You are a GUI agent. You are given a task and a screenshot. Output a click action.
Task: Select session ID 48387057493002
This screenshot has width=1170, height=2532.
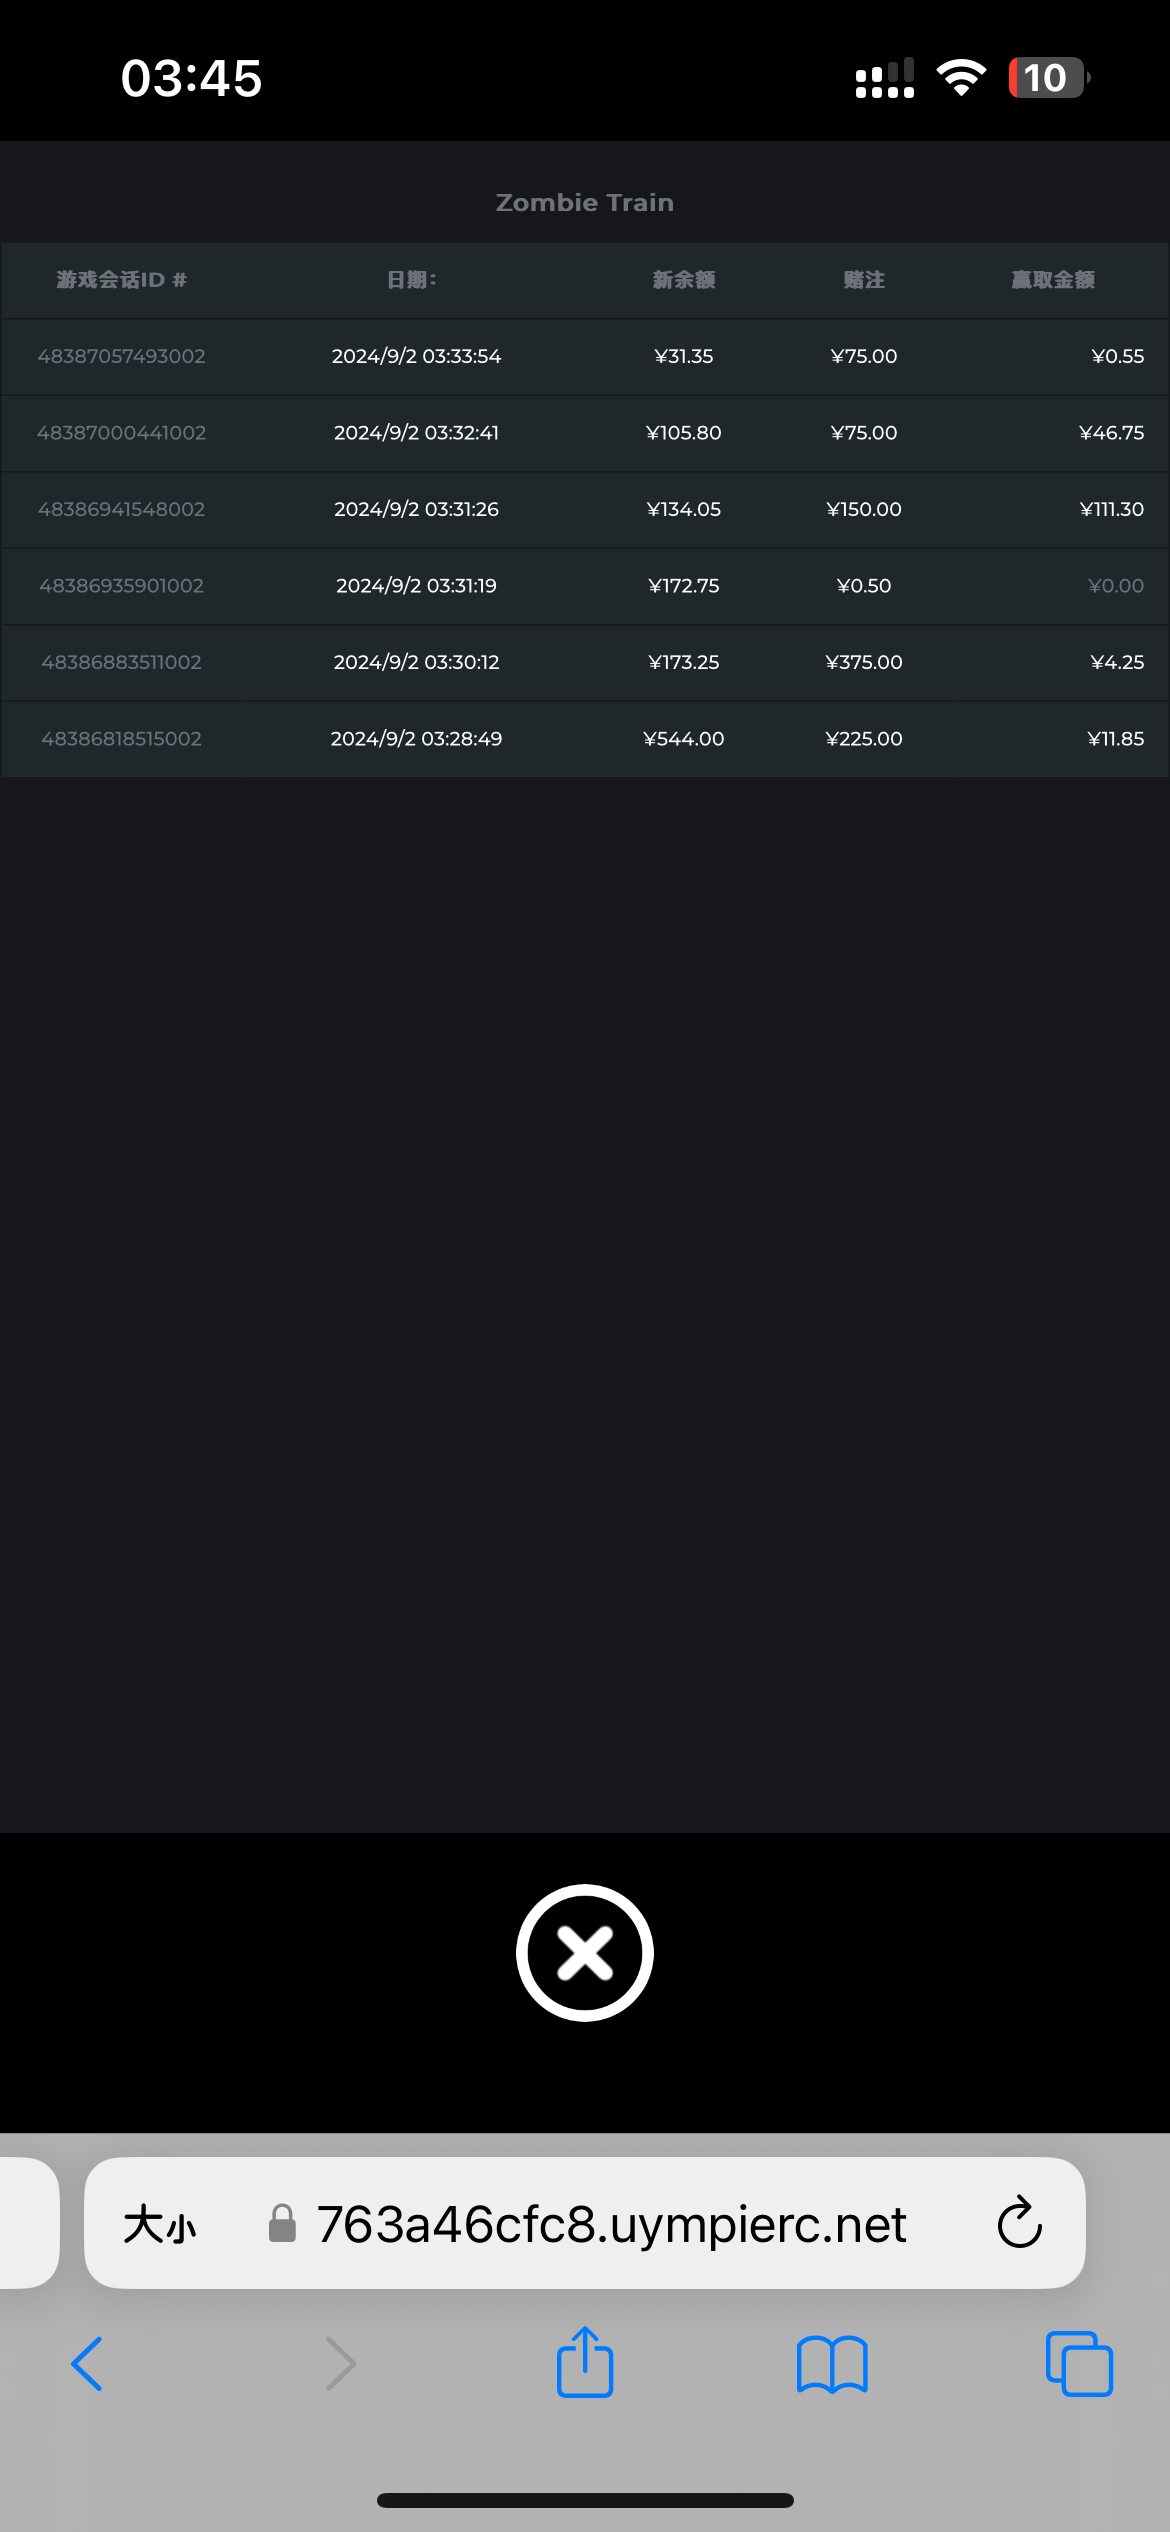(121, 357)
